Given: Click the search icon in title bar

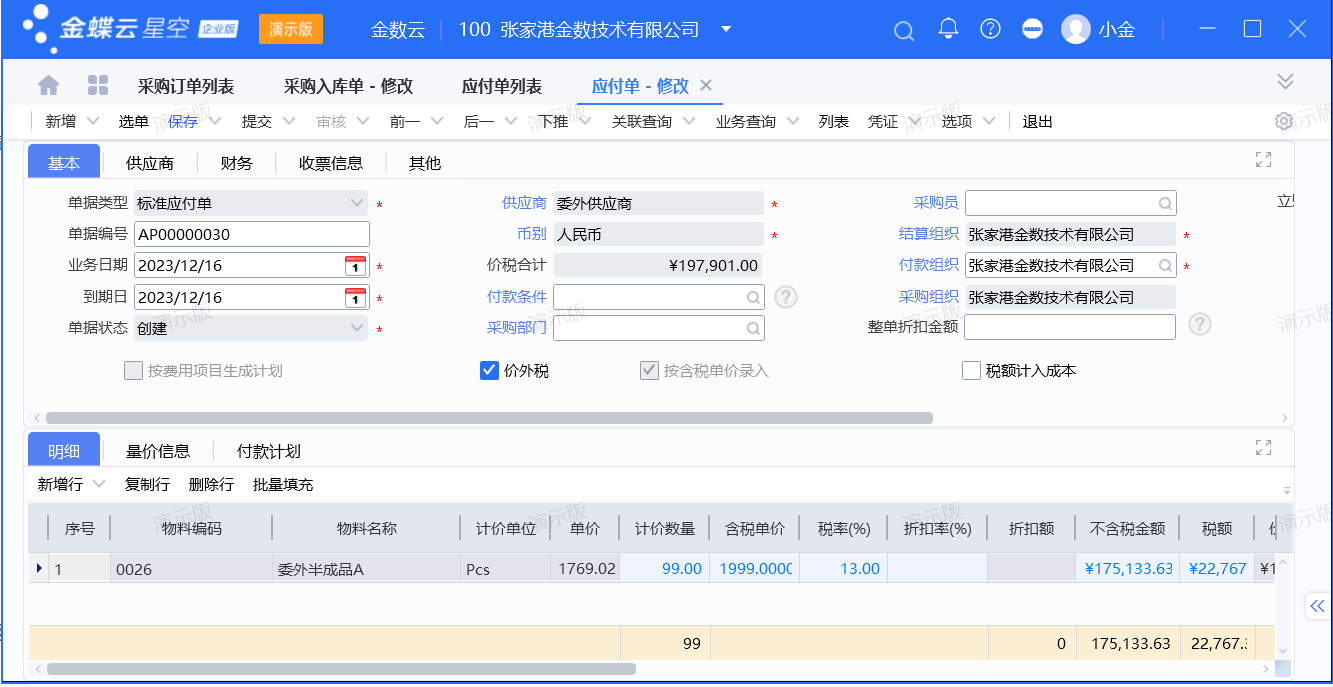Looking at the screenshot, I should tap(904, 30).
